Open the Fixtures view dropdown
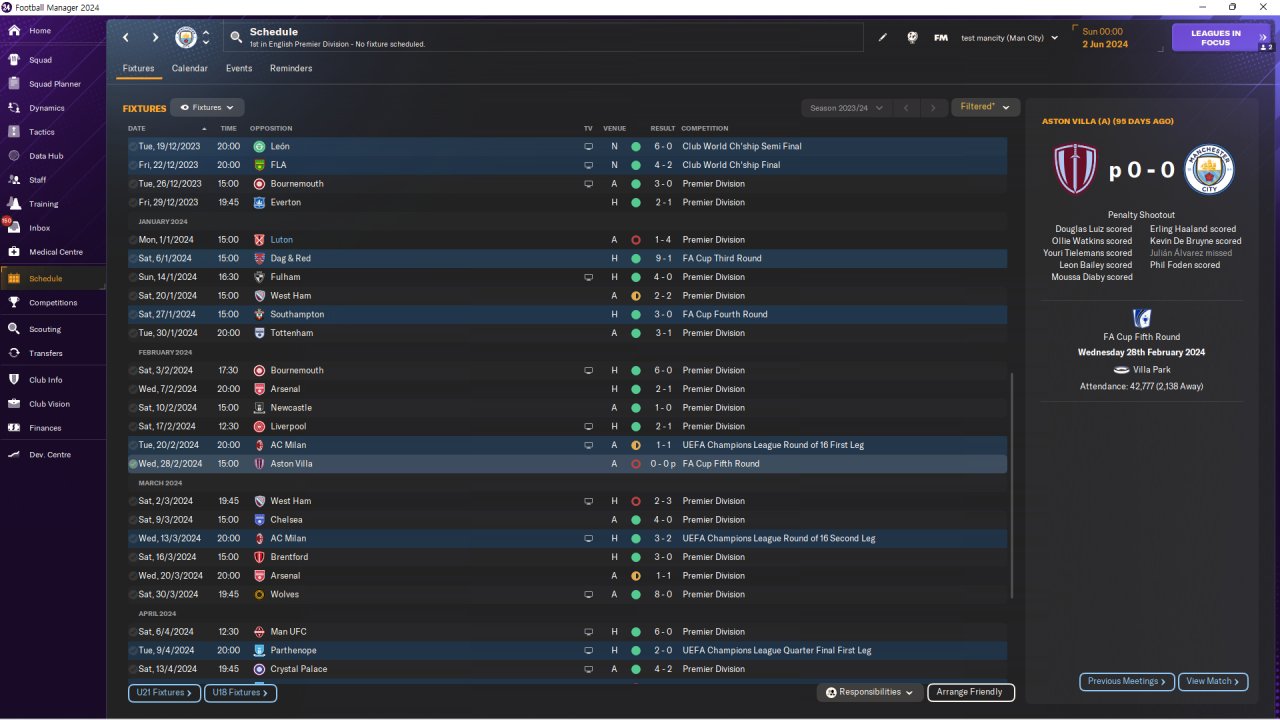This screenshot has width=1280, height=720. (x=207, y=107)
